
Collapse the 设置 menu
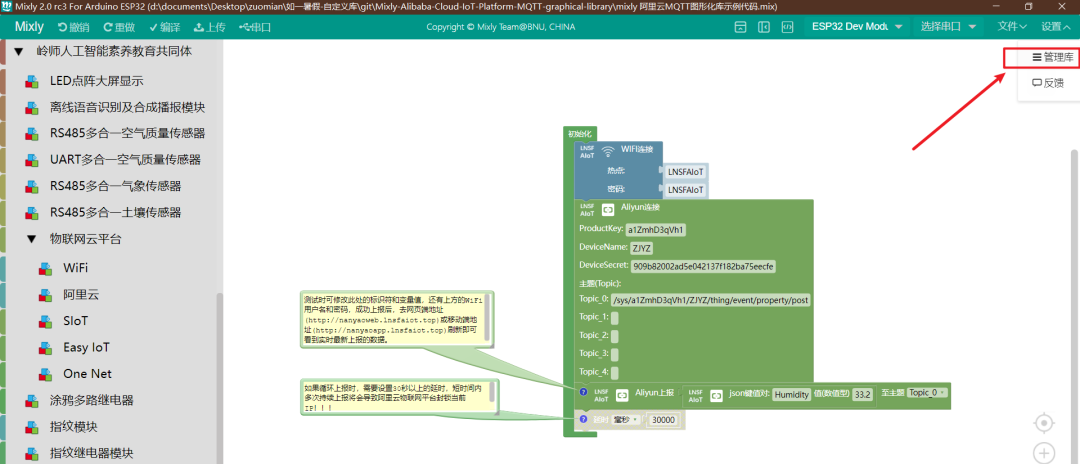(x=1056, y=27)
